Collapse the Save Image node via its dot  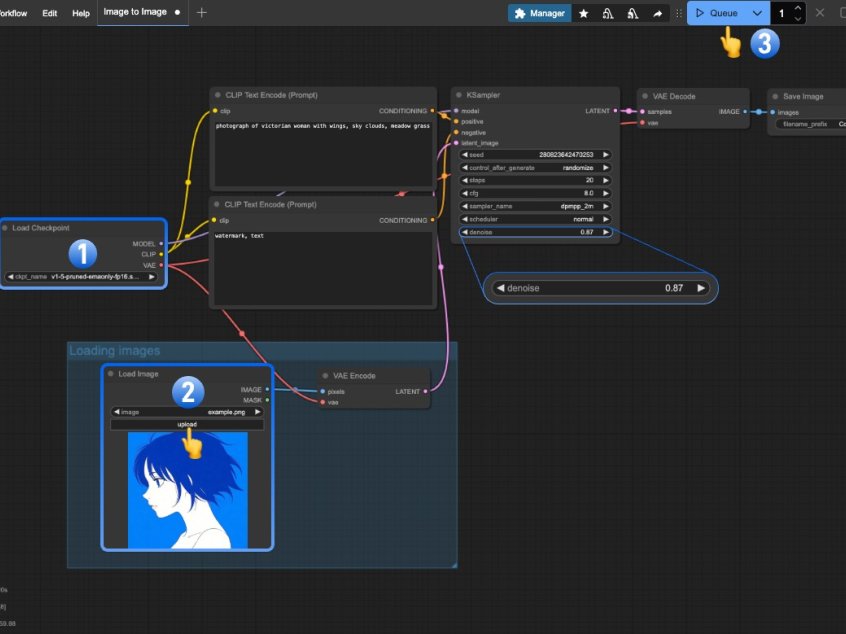tap(775, 96)
